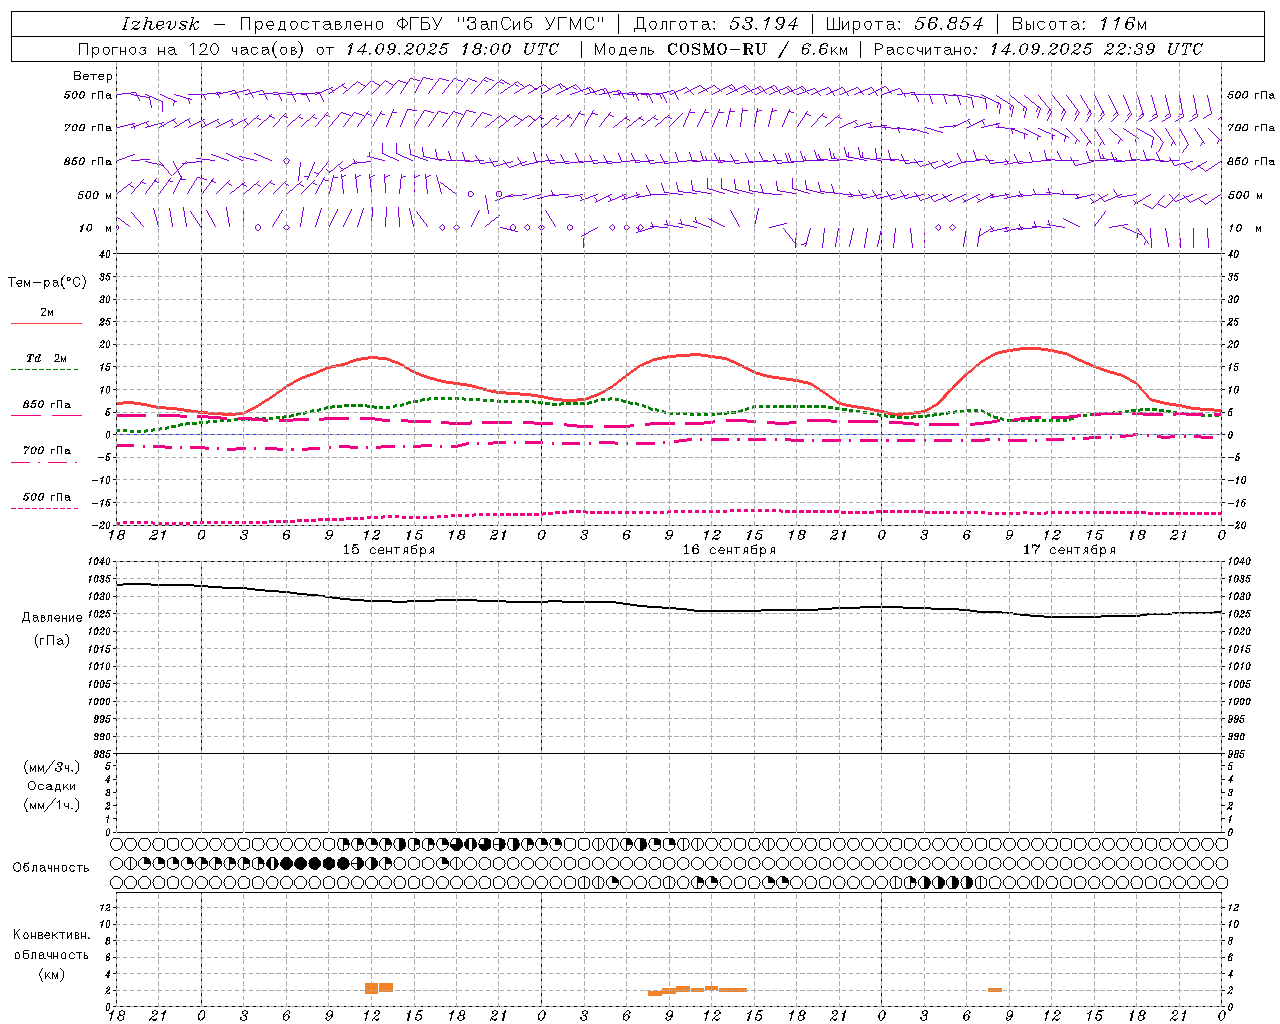Click the 'Ветер' wind panel label

[93, 76]
